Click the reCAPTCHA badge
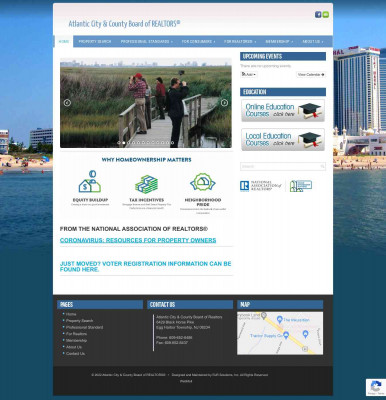This screenshot has width=386, height=400. coord(376,387)
